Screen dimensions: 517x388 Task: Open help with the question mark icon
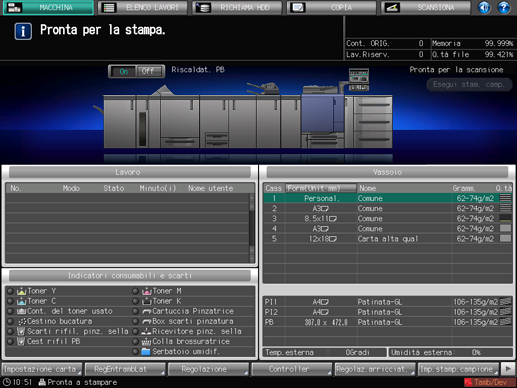(x=504, y=7)
